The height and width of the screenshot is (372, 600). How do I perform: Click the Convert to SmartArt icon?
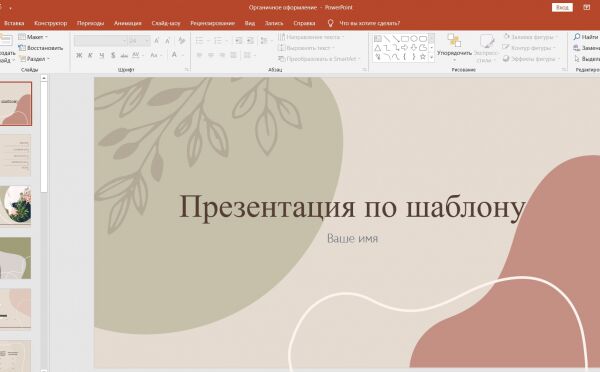(x=282, y=59)
